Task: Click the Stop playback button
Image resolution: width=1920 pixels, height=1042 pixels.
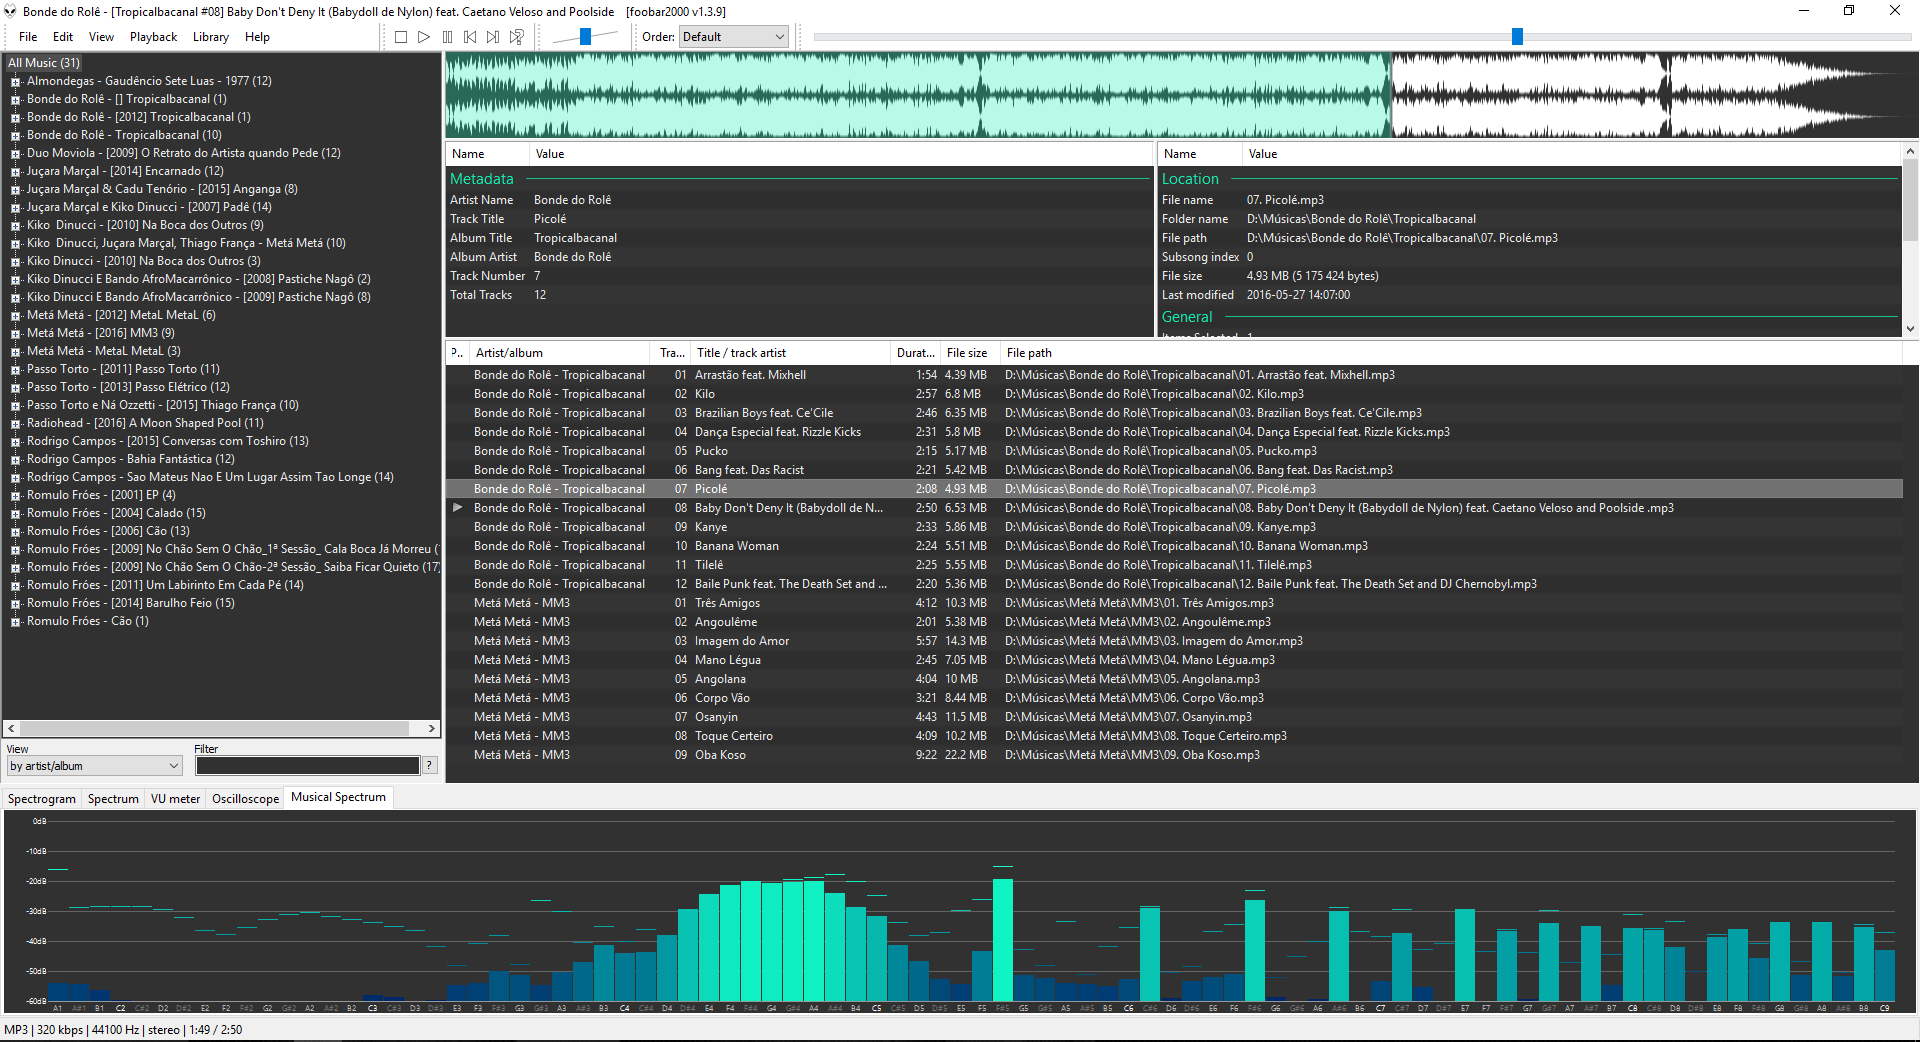Action: pos(401,37)
